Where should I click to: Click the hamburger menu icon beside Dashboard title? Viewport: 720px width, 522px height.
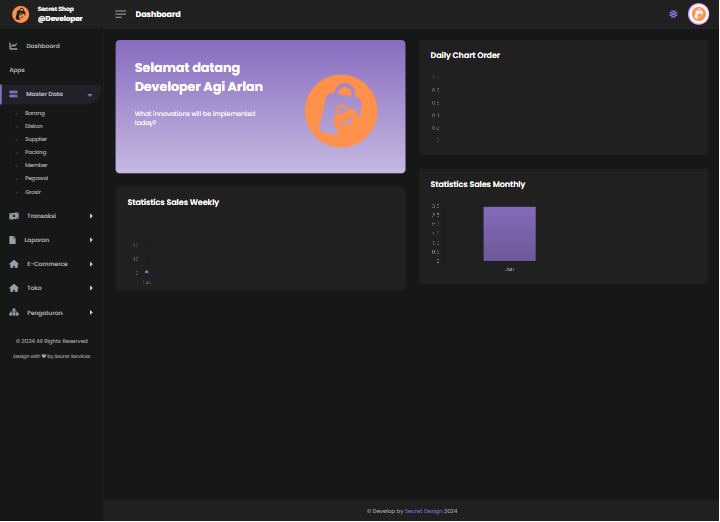121,14
